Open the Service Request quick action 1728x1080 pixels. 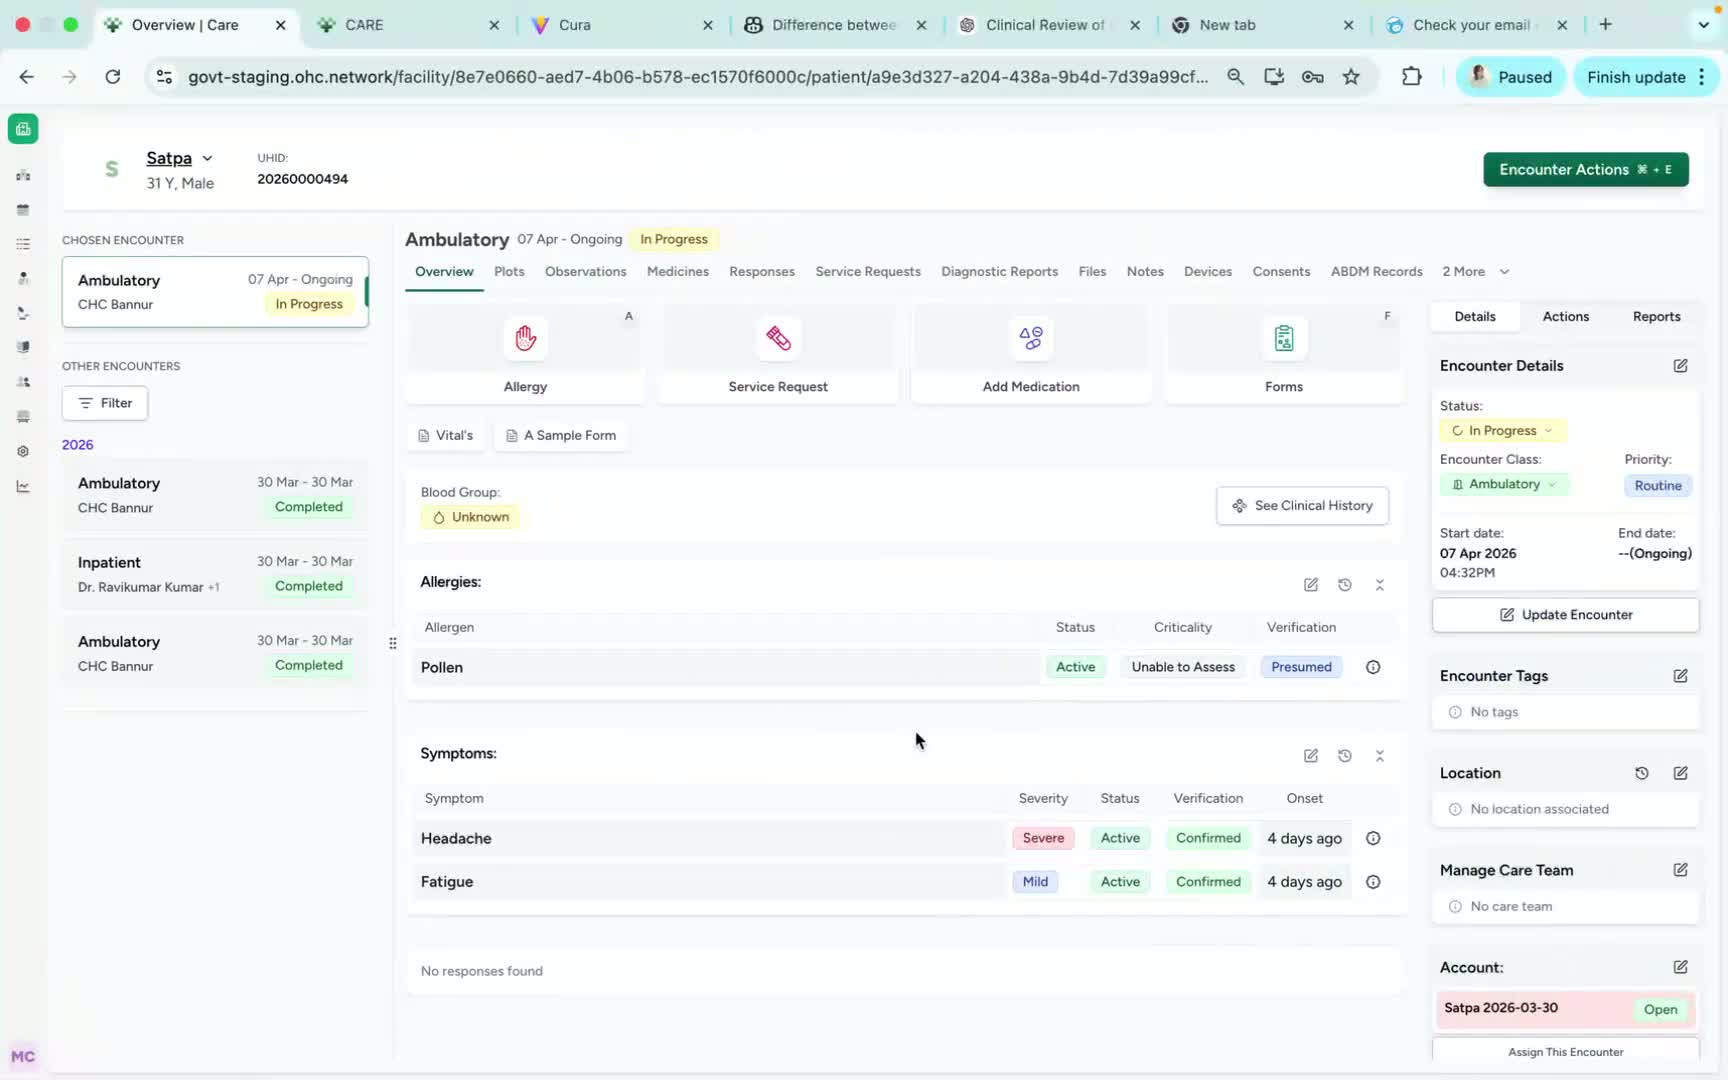pyautogui.click(x=778, y=354)
